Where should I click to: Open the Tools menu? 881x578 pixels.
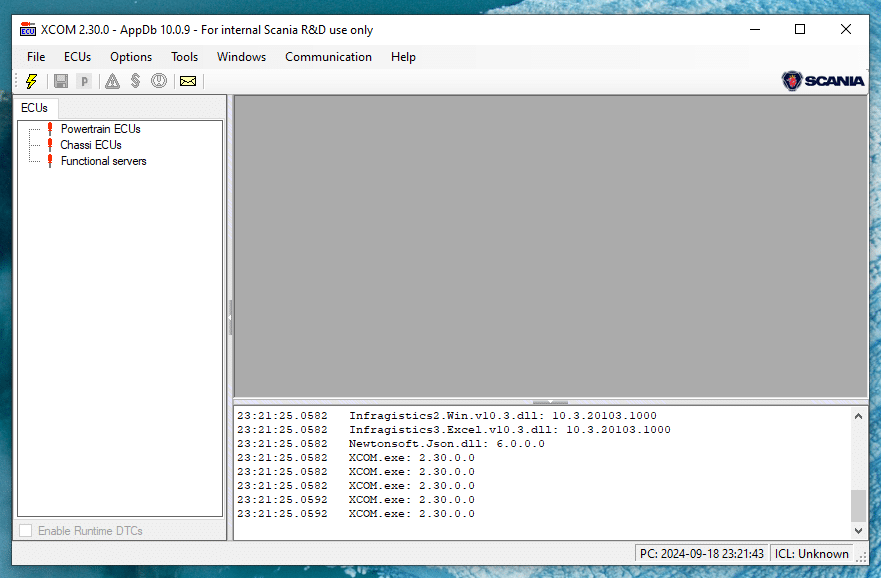(184, 57)
